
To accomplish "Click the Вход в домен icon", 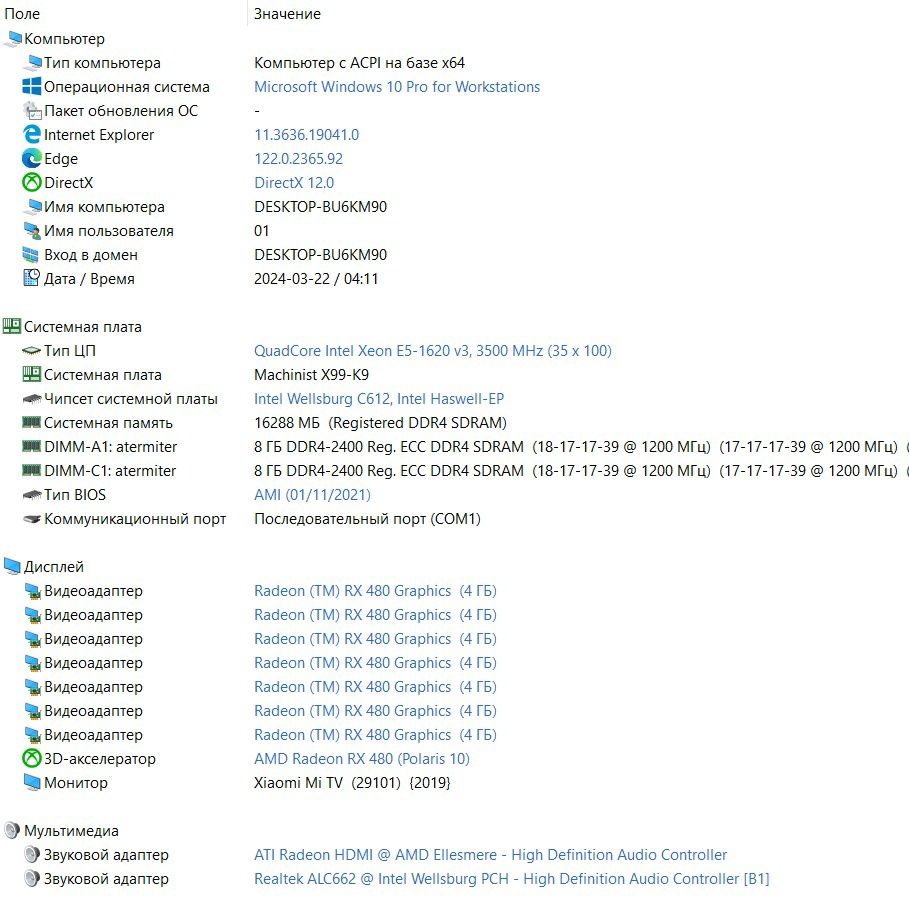I will tap(31, 255).
